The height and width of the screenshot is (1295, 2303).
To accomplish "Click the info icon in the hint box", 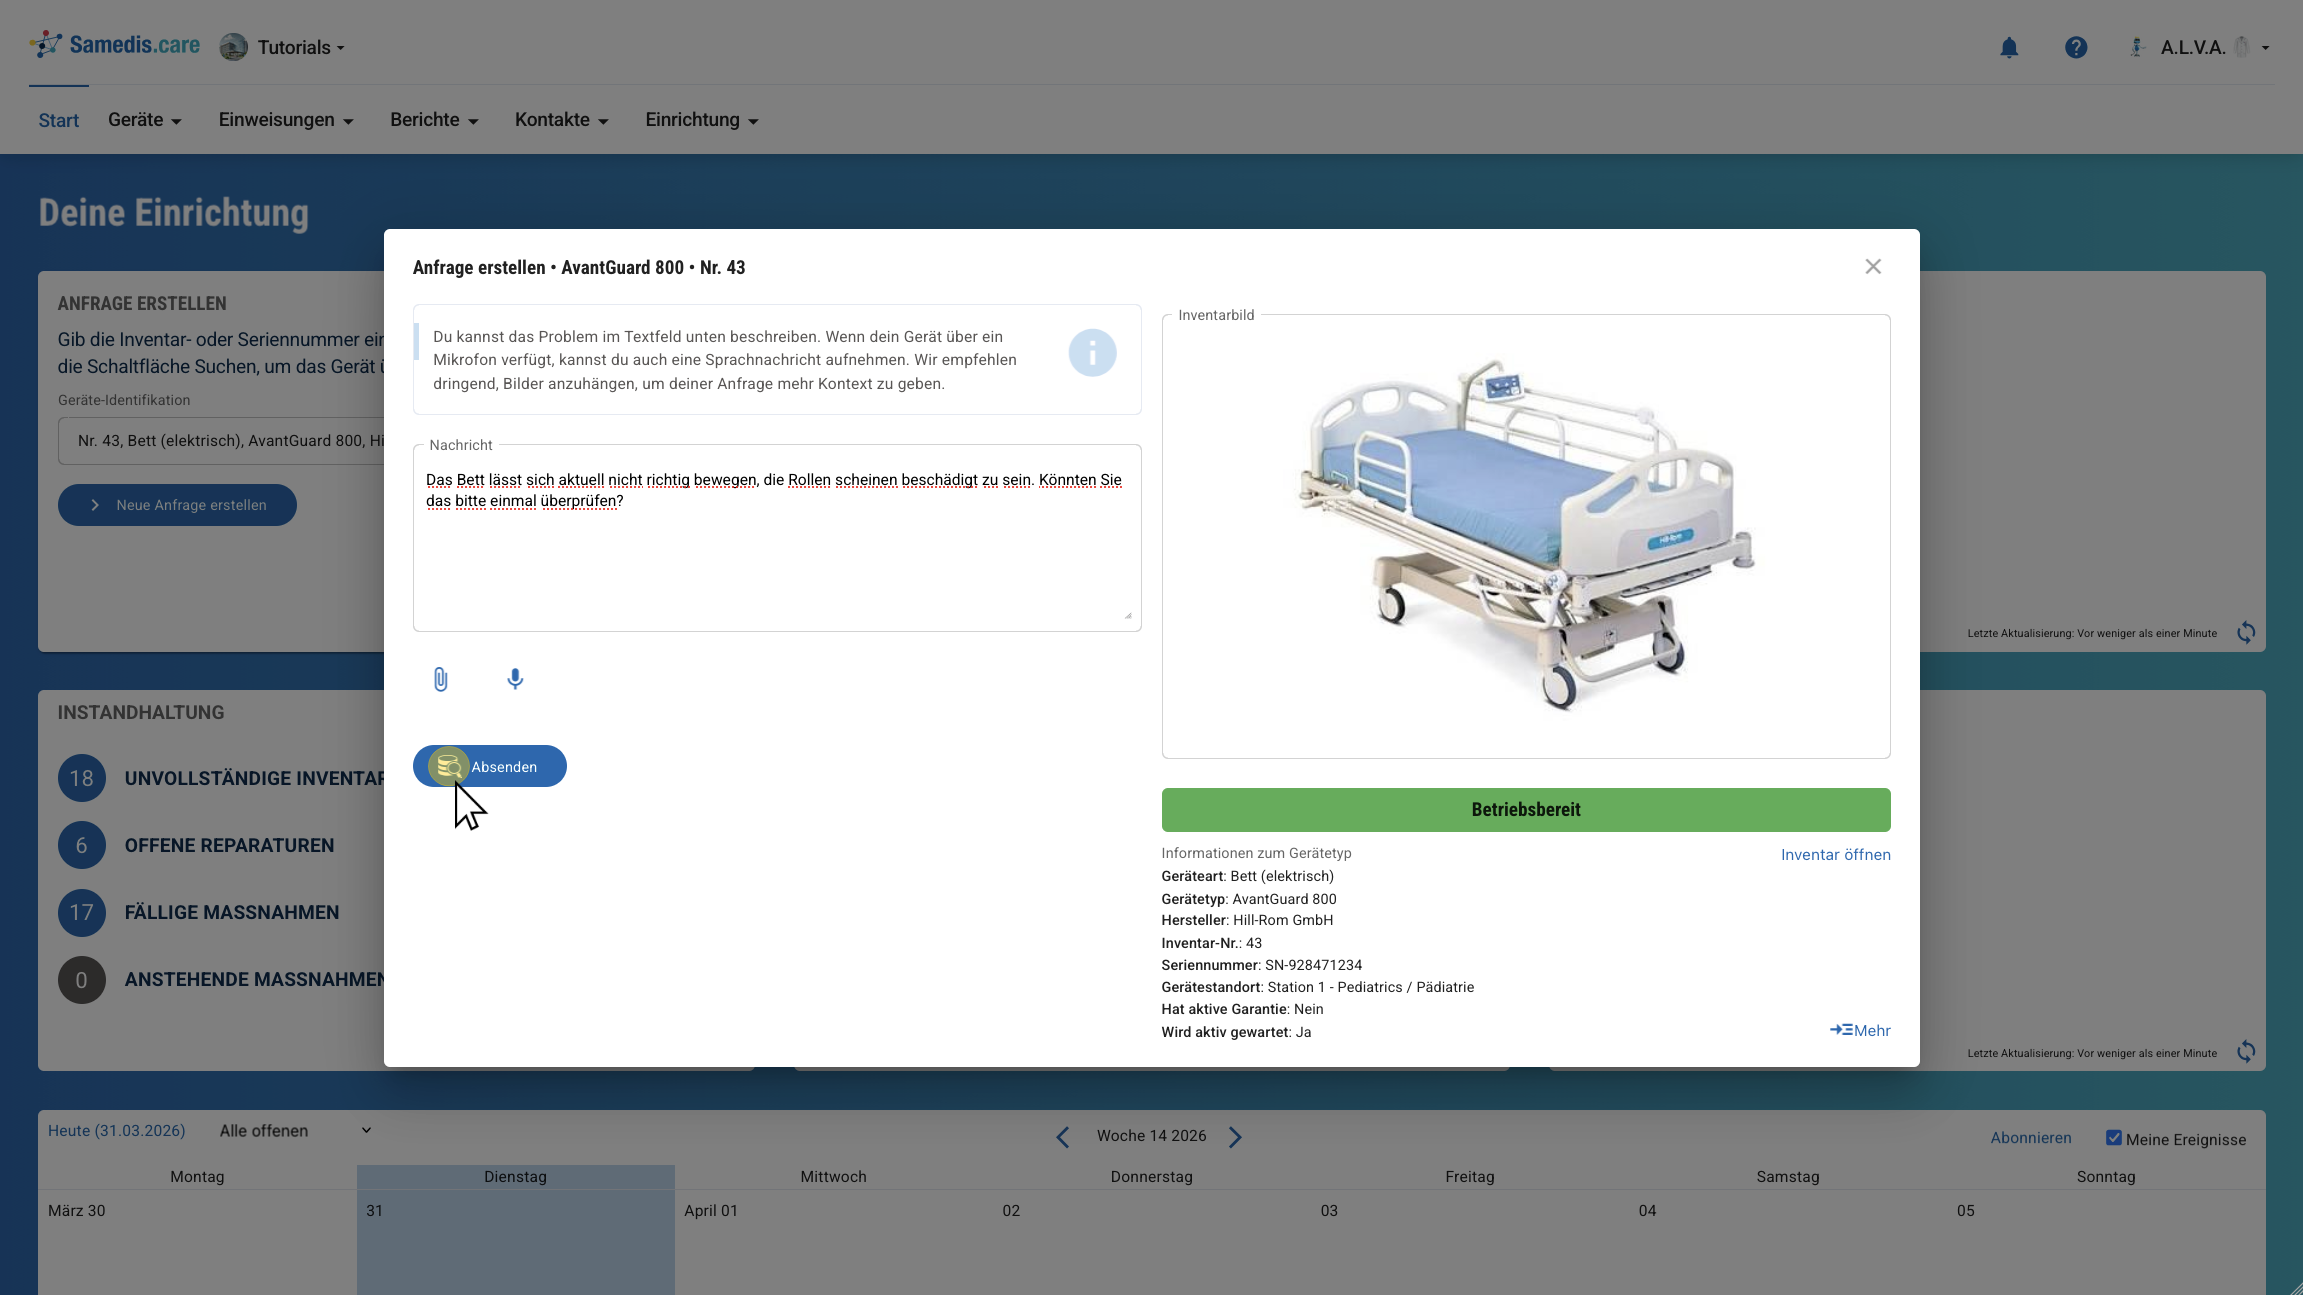I will (1092, 353).
